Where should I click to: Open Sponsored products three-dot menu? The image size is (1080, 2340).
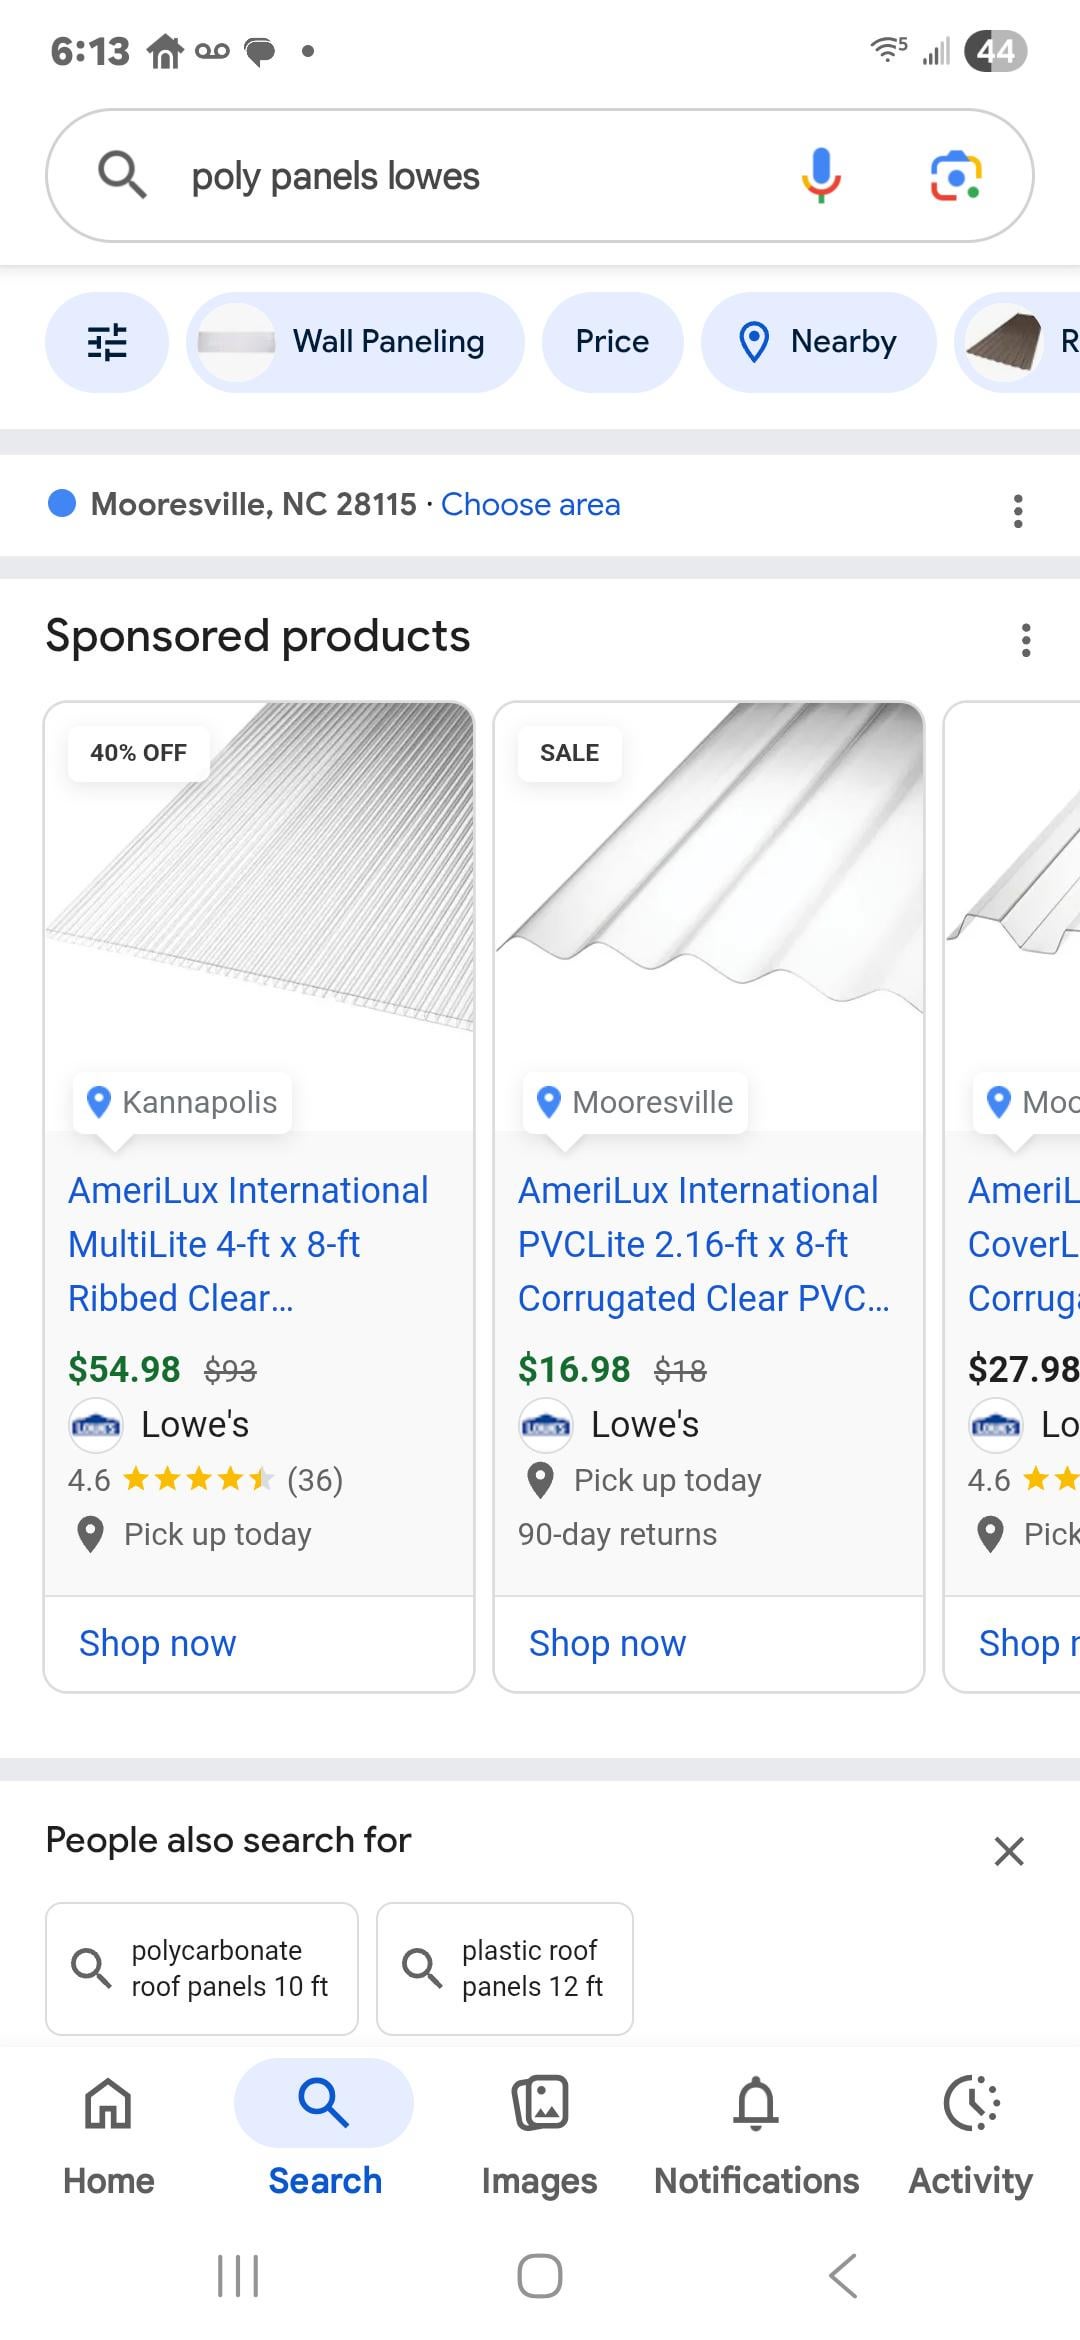click(1025, 640)
